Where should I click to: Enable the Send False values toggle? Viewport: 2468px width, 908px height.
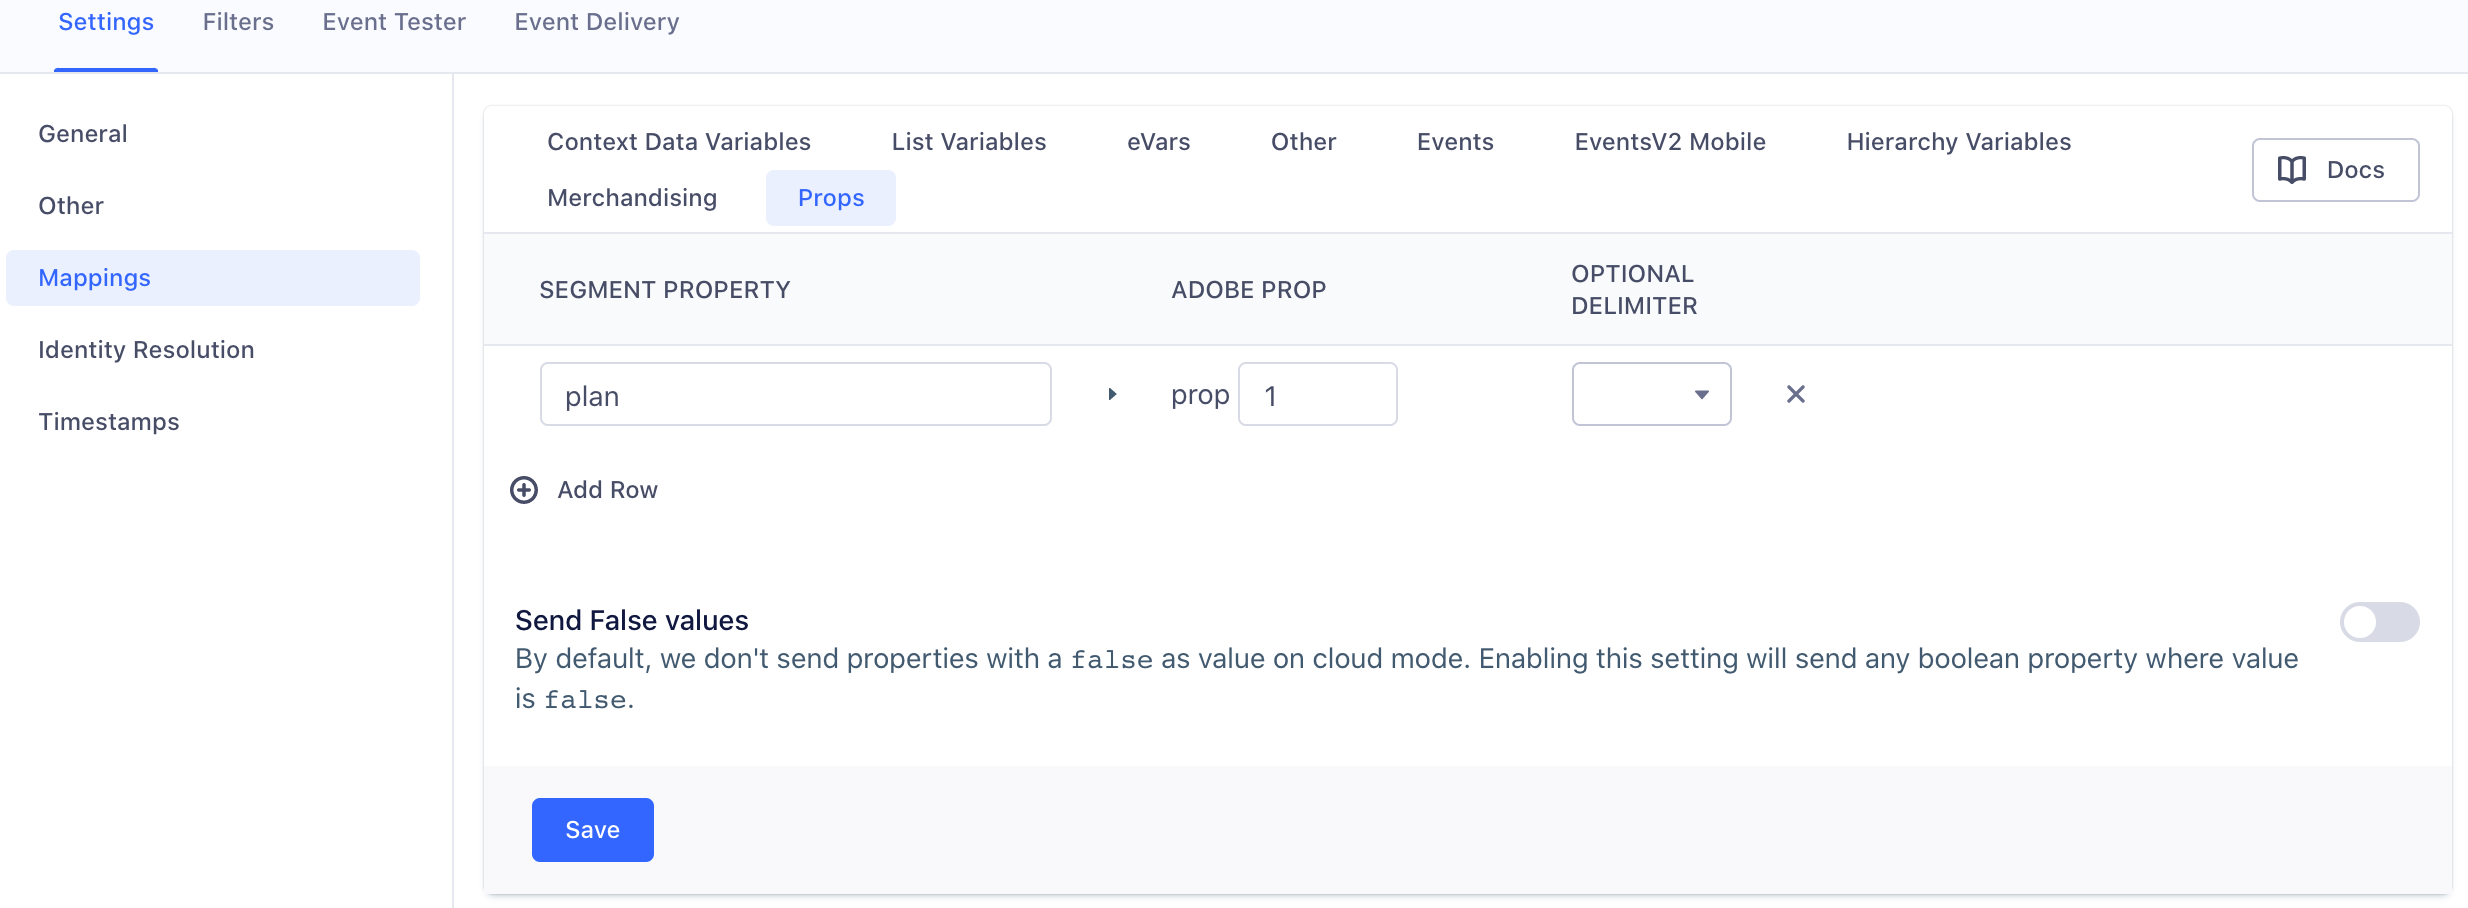[2378, 621]
